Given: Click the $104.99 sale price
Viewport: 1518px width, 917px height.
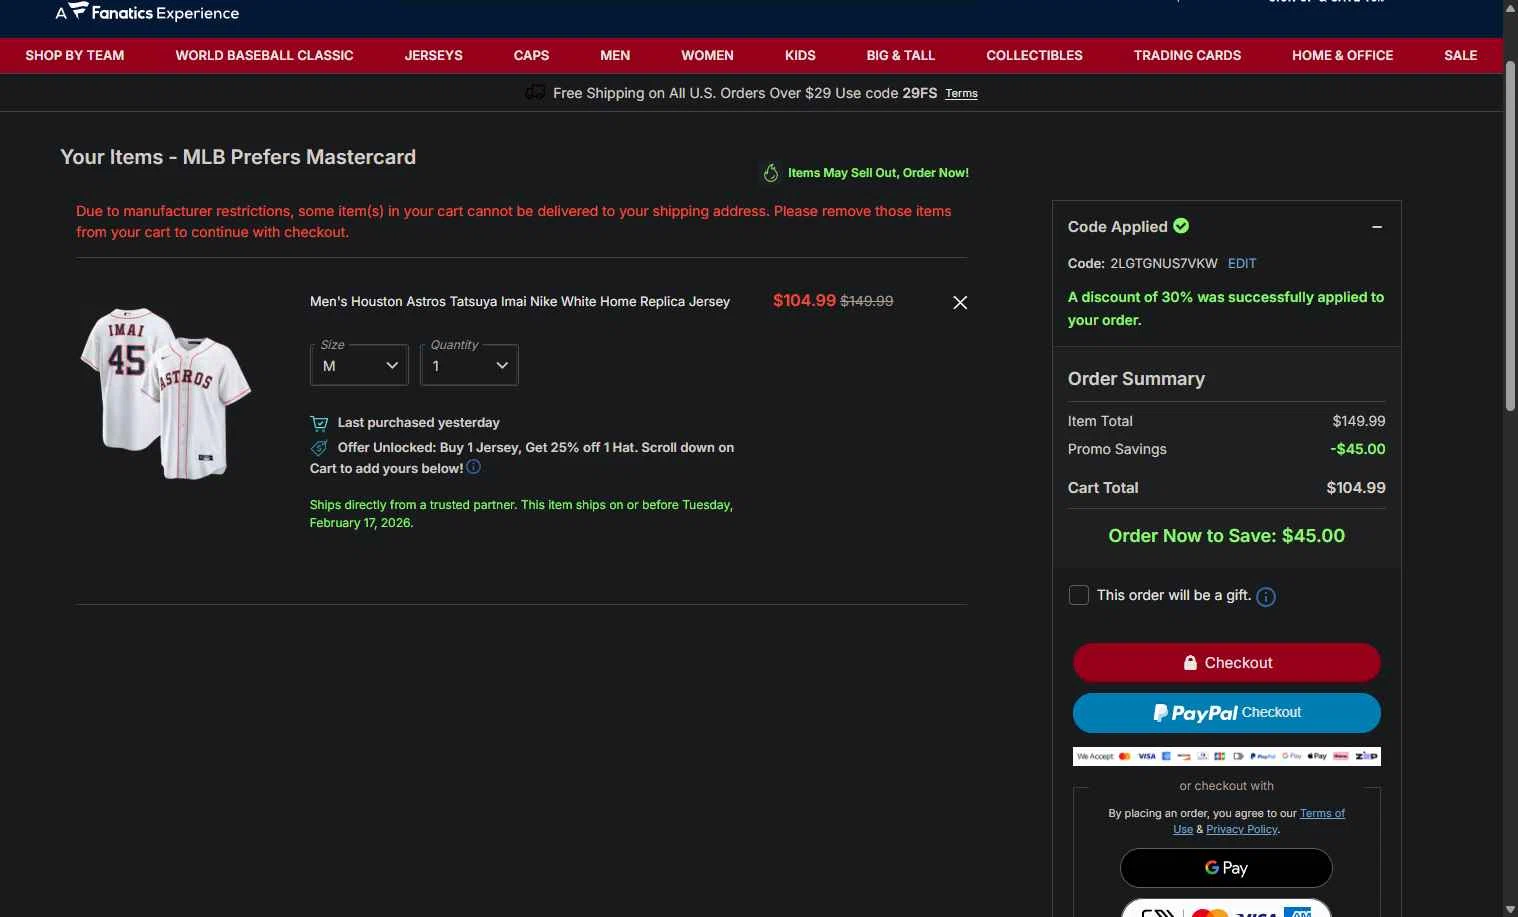Looking at the screenshot, I should click(x=804, y=300).
